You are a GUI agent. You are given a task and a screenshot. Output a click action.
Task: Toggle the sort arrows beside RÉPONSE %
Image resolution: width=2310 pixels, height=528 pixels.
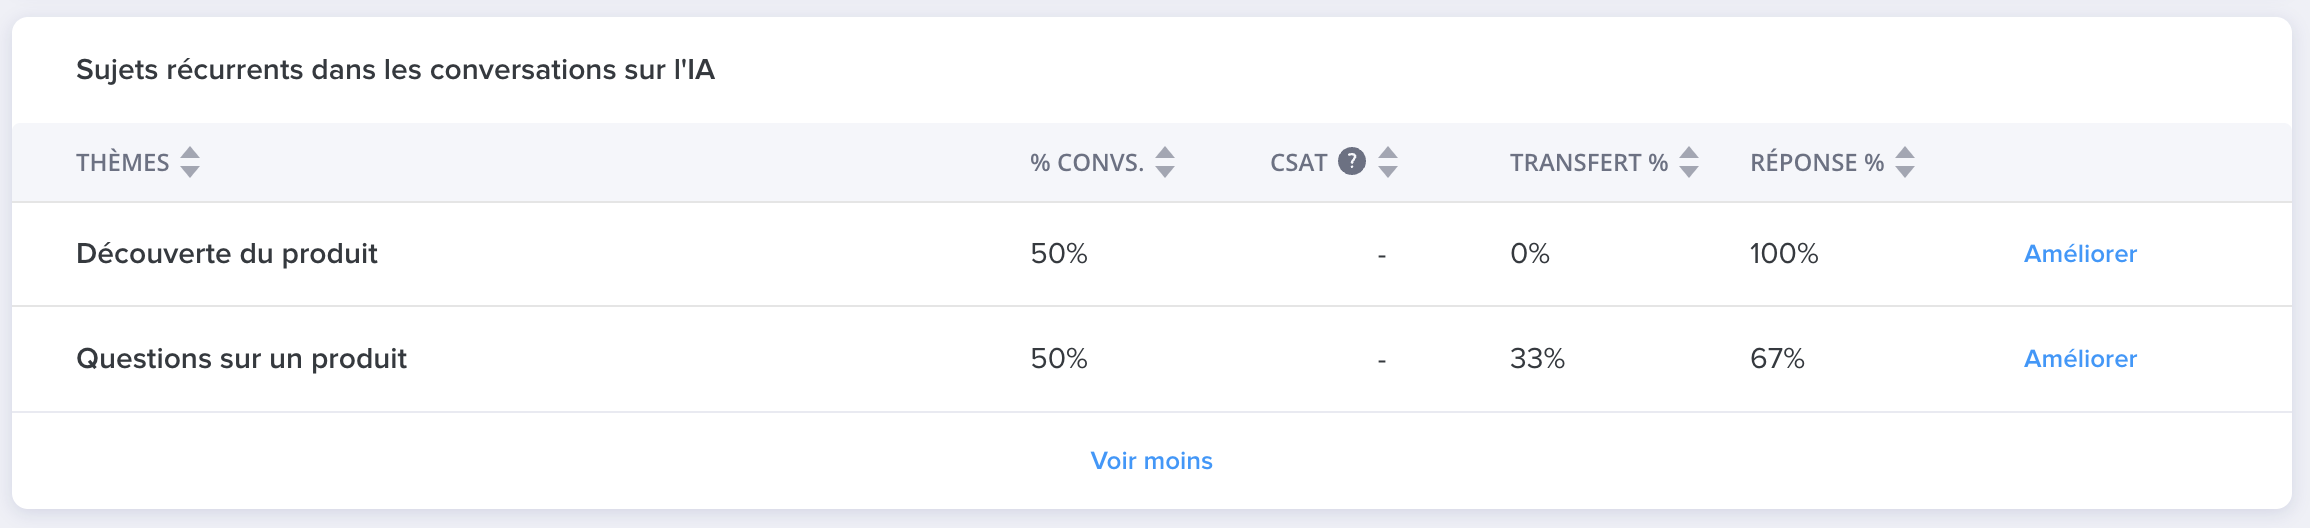tap(1905, 162)
